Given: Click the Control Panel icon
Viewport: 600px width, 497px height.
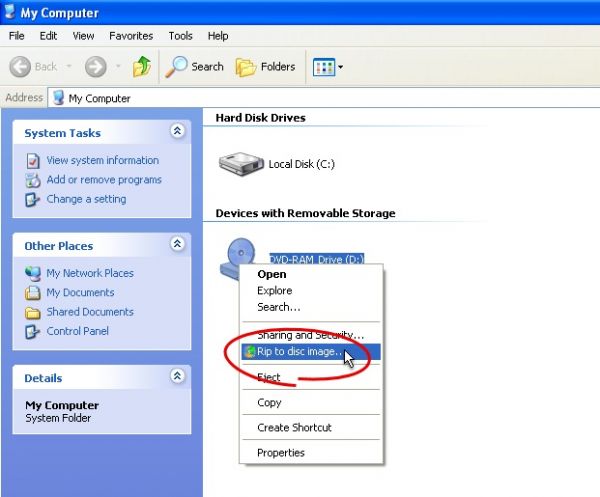Looking at the screenshot, I should (33, 331).
